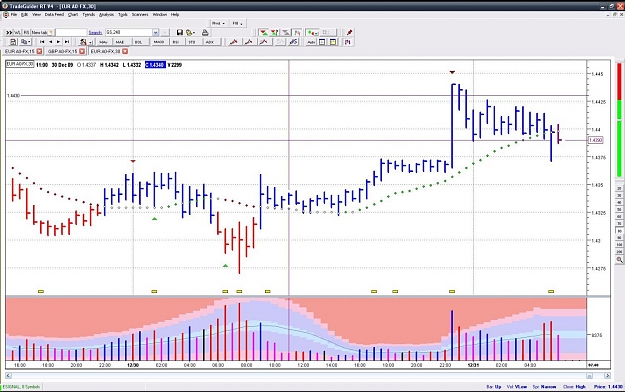Click the Auto scale button
The height and width of the screenshot is (392, 625).
point(311,42)
